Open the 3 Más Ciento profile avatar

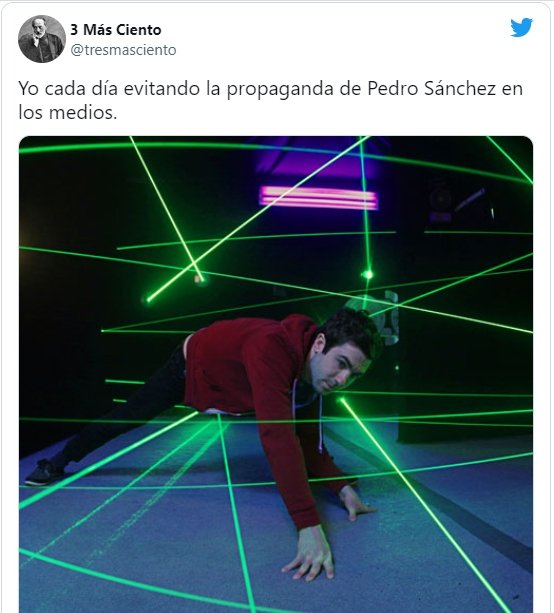(42, 39)
